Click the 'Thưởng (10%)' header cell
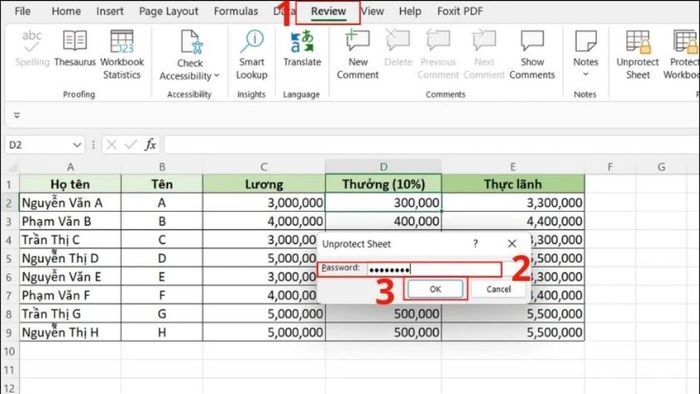 tap(383, 184)
